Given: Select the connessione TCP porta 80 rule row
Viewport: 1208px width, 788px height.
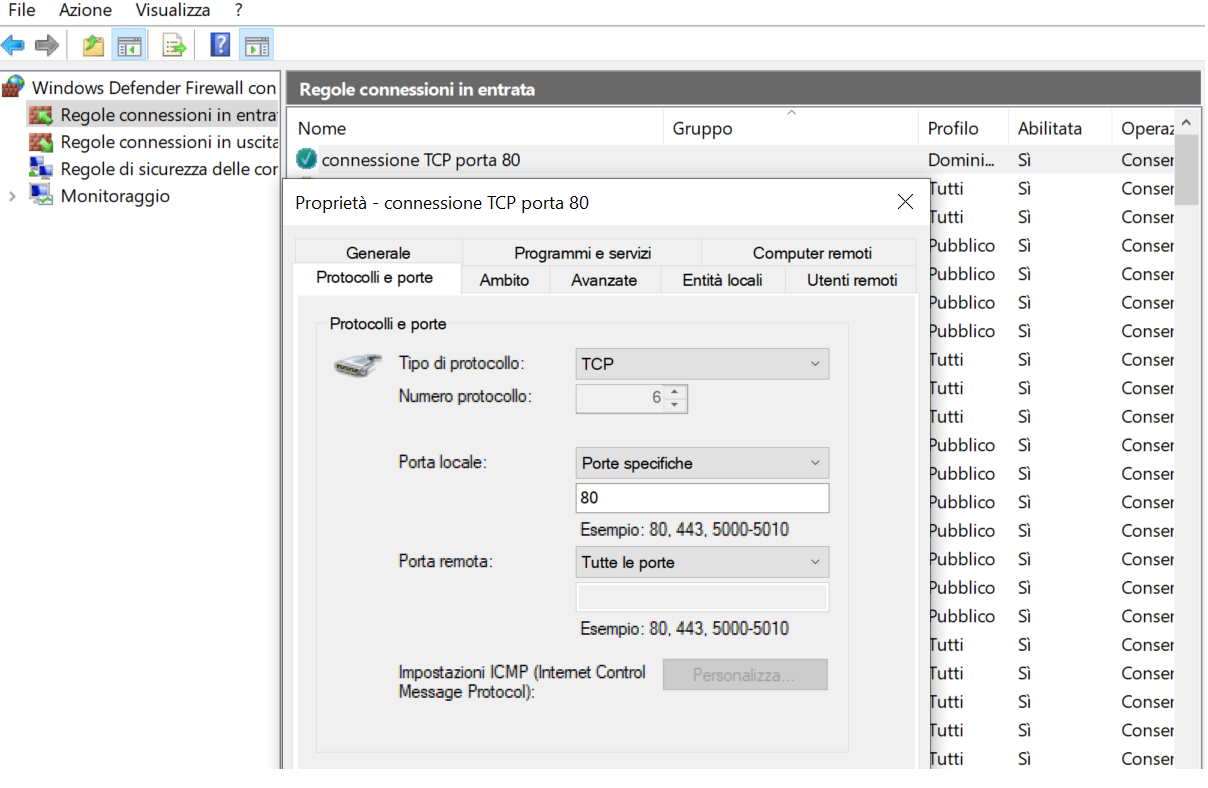Looking at the screenshot, I should [731, 160].
